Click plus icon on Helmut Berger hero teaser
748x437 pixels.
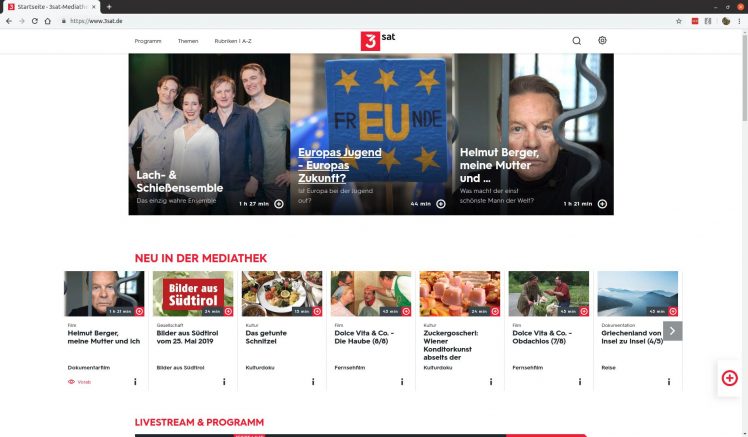pos(601,204)
